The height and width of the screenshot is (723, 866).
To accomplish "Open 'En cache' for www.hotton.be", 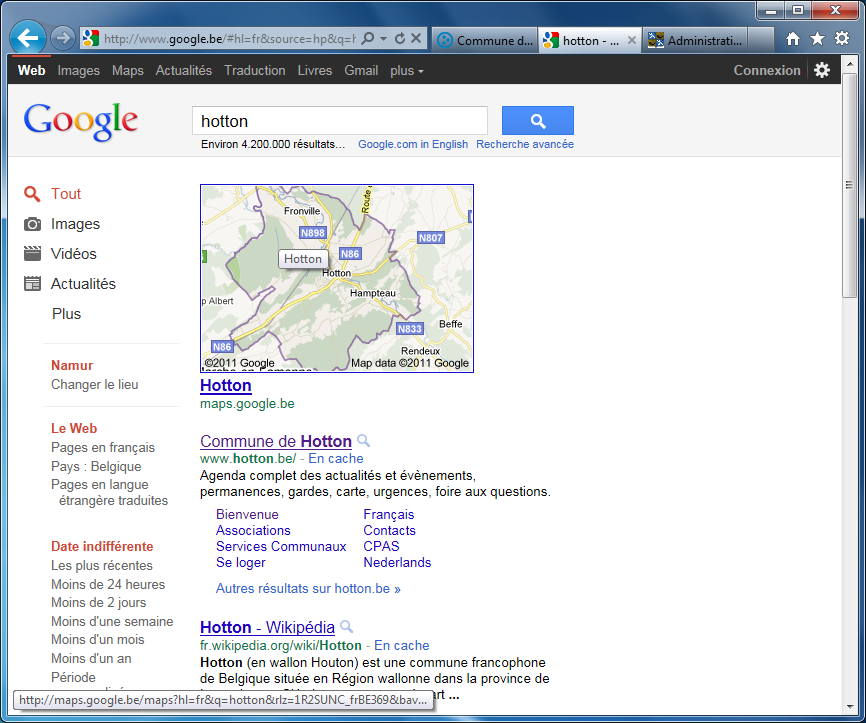I will 336,458.
